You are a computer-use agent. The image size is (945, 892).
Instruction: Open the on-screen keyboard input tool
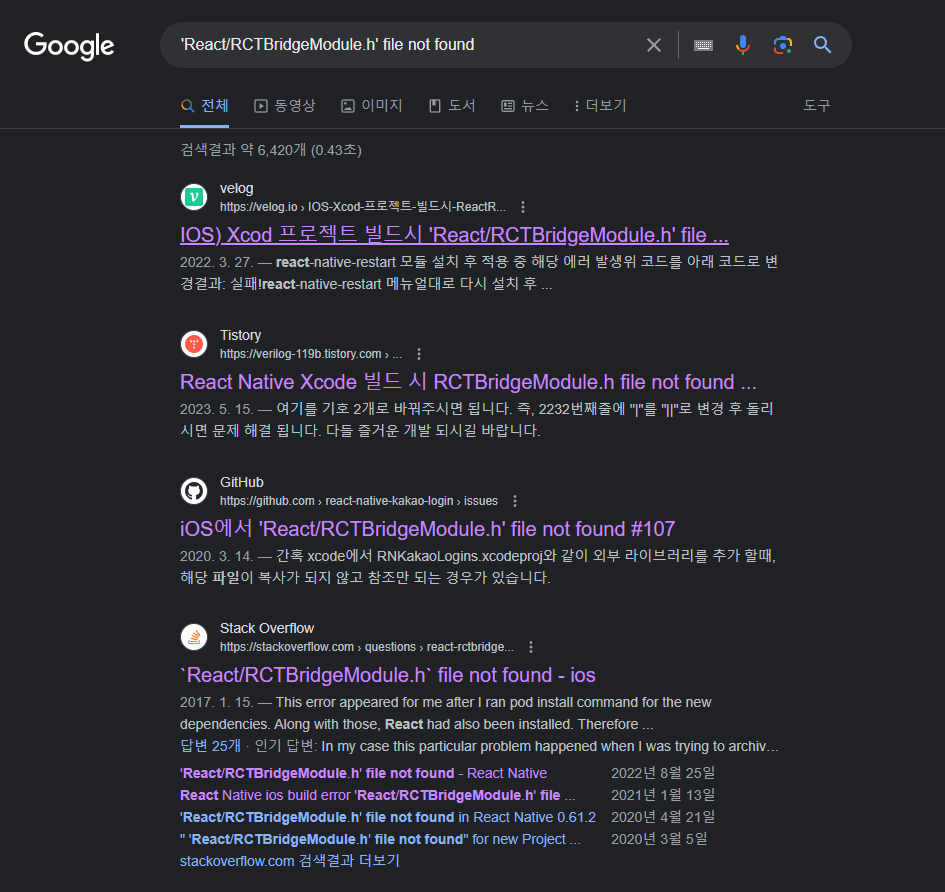(703, 45)
